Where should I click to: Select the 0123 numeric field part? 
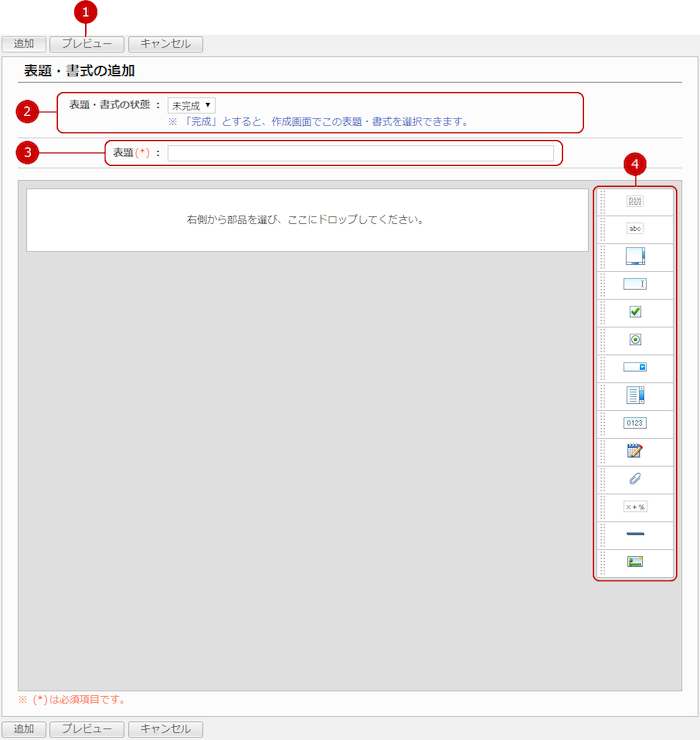(x=635, y=423)
